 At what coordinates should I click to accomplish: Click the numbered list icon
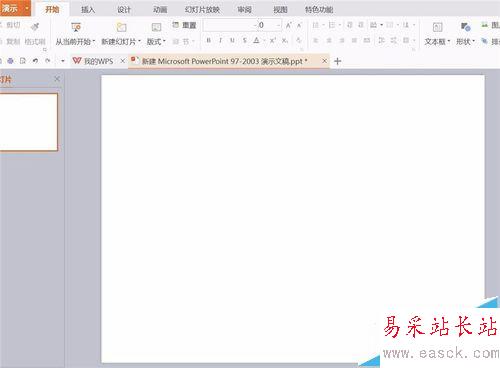tap(332, 25)
